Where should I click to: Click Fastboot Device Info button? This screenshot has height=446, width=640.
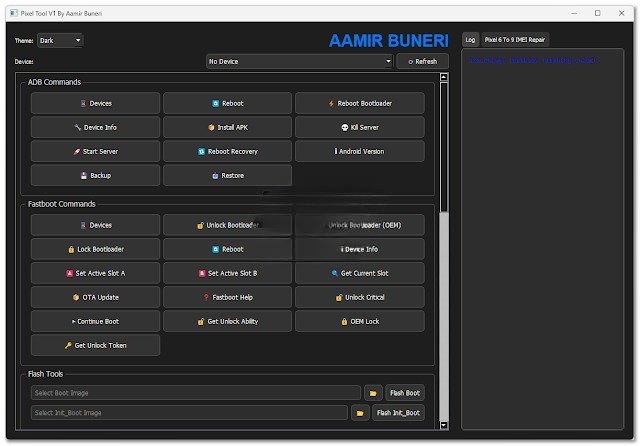tap(360, 249)
